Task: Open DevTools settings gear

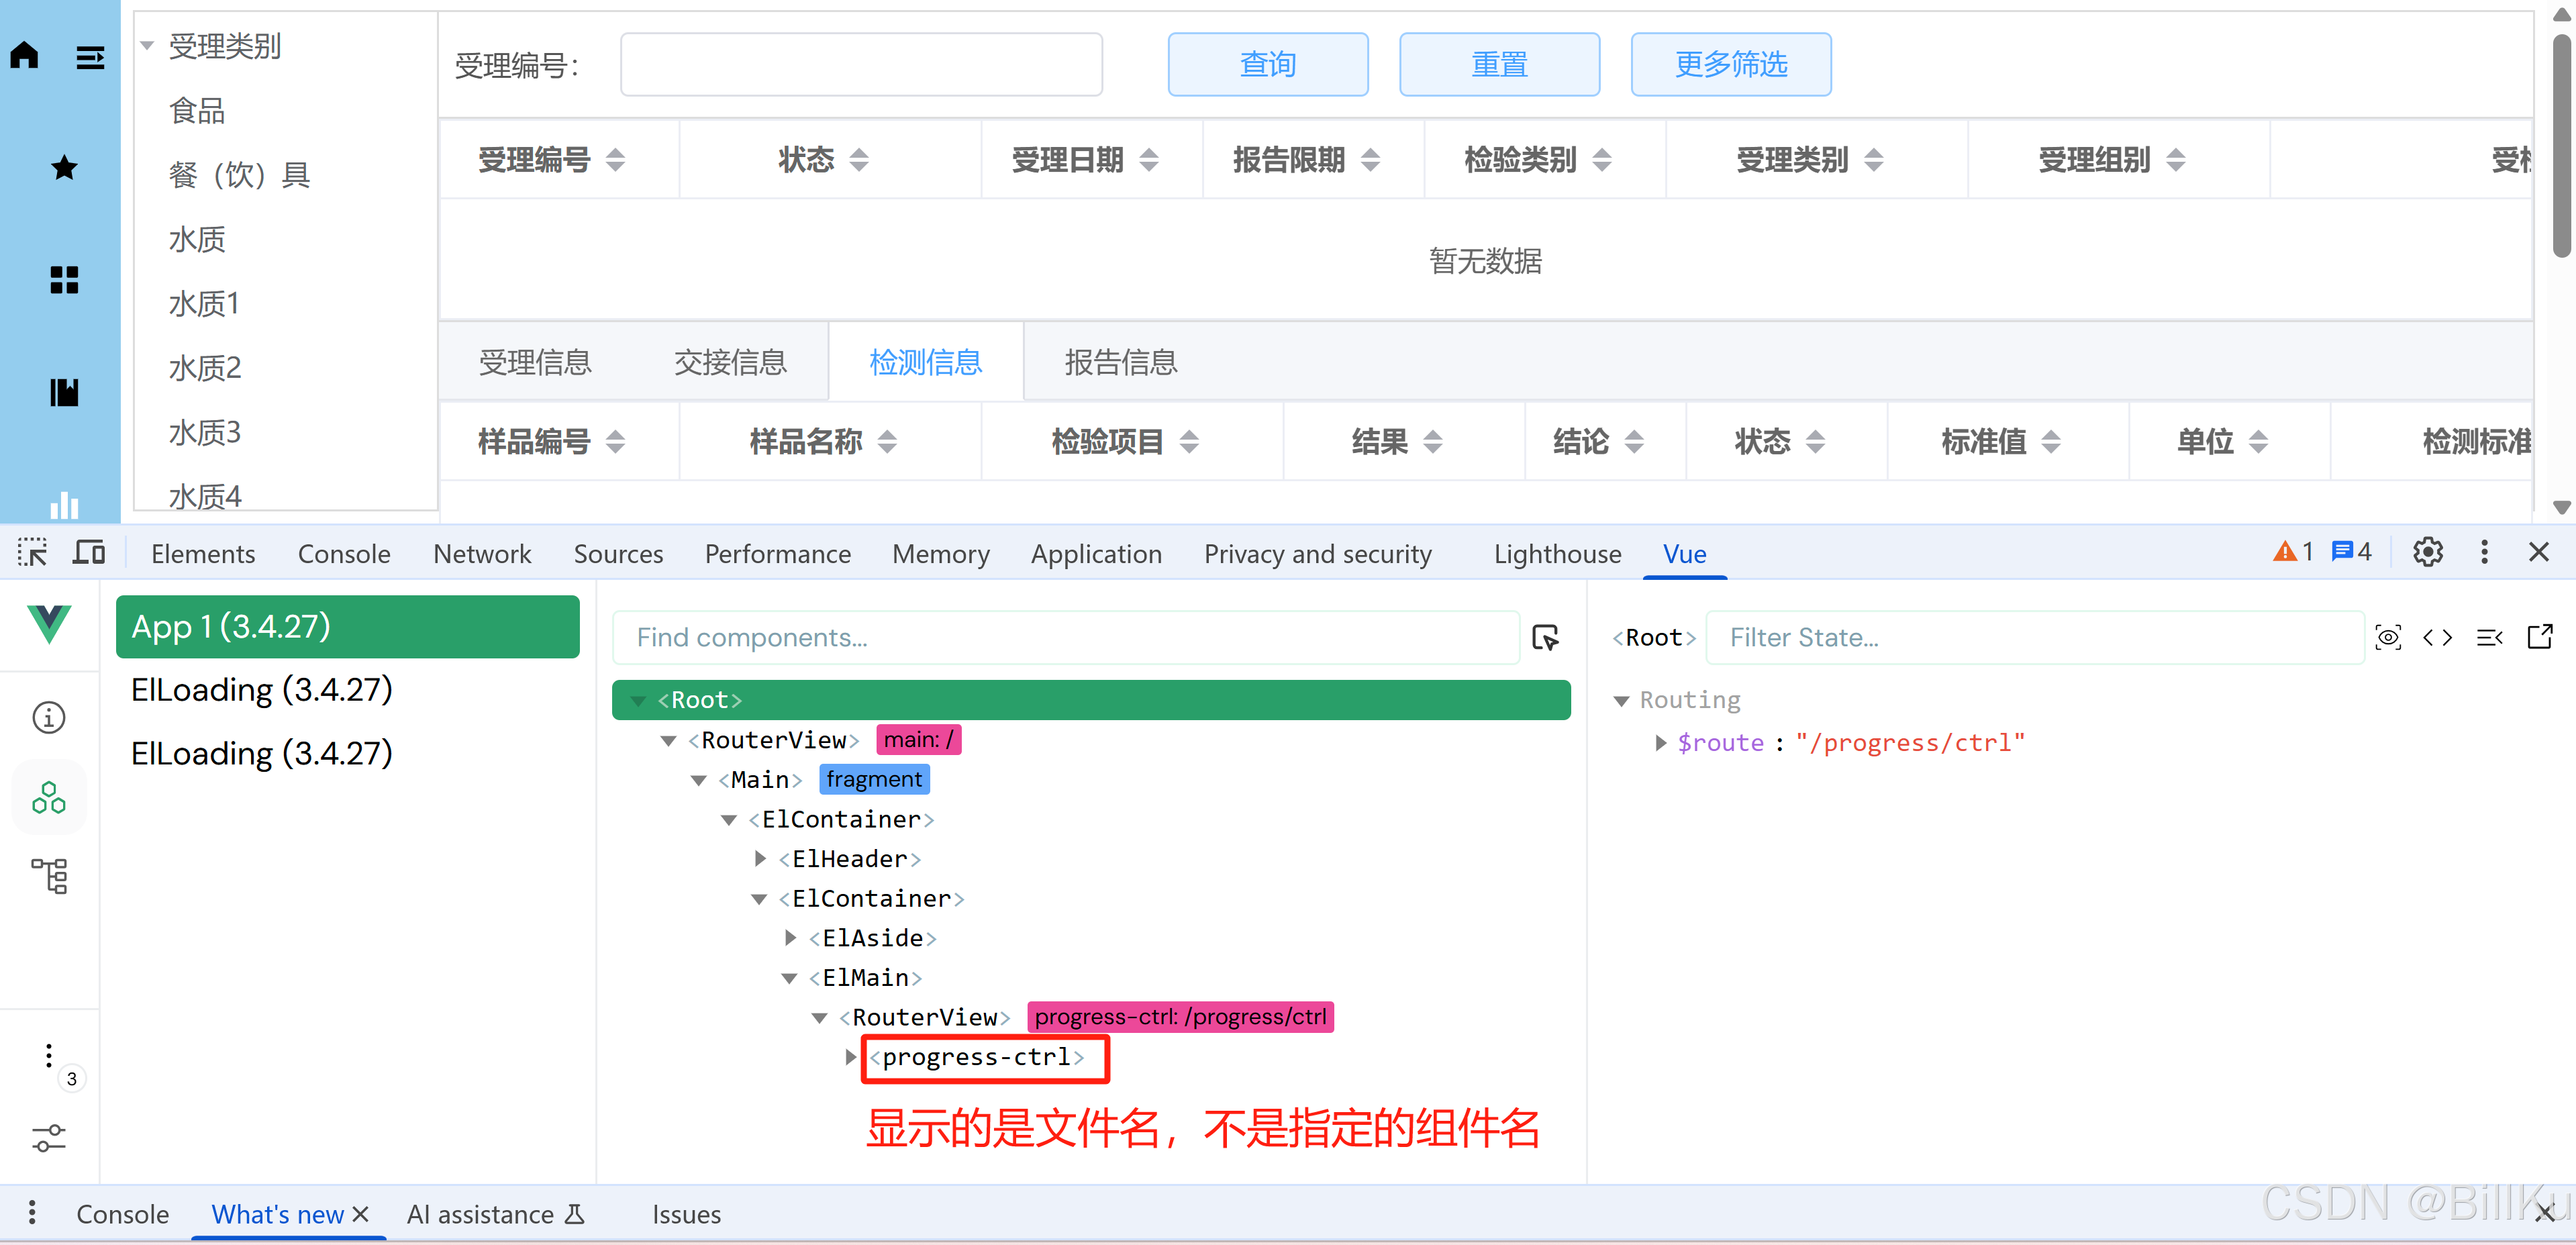Action: (x=2427, y=552)
